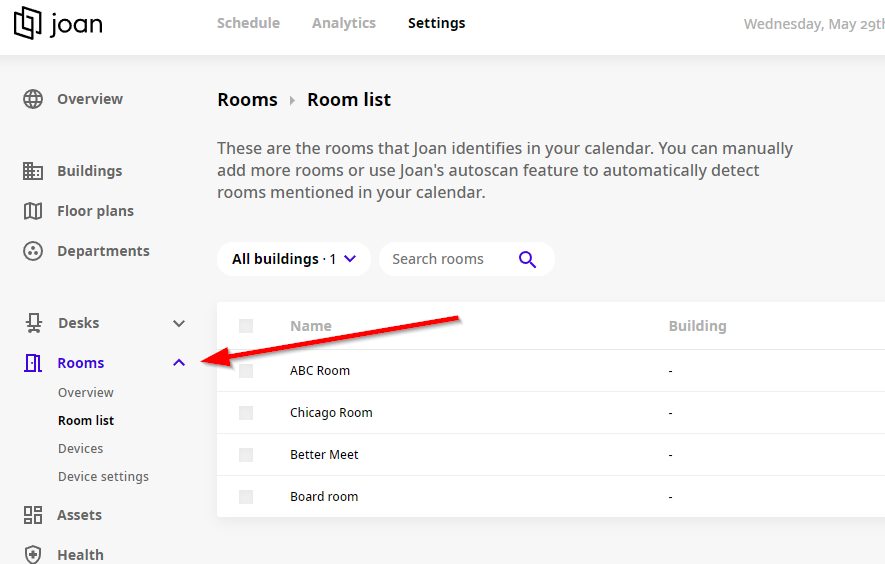Viewport: 885px width, 564px height.
Task: Open the Analytics tab
Action: (x=343, y=23)
